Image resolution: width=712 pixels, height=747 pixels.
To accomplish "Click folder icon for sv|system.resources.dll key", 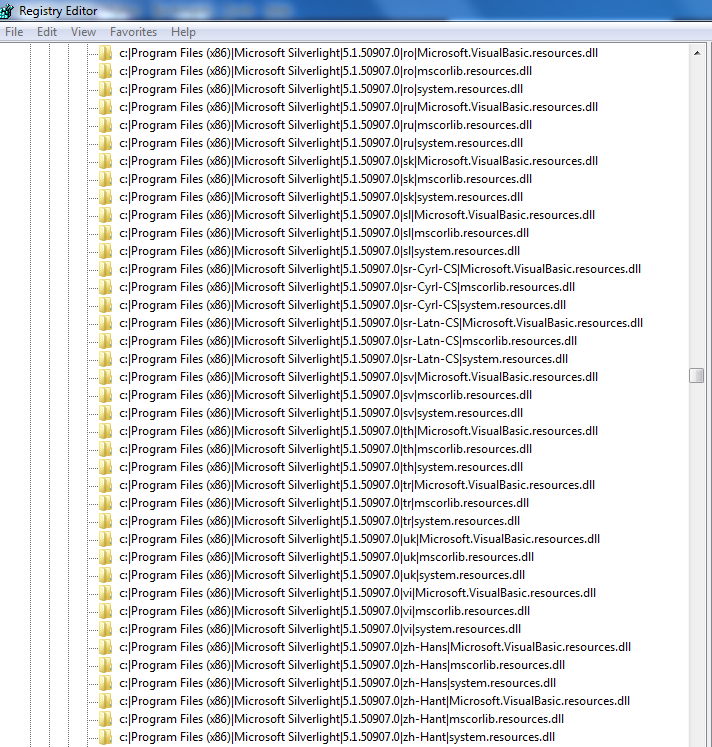I will 105,413.
